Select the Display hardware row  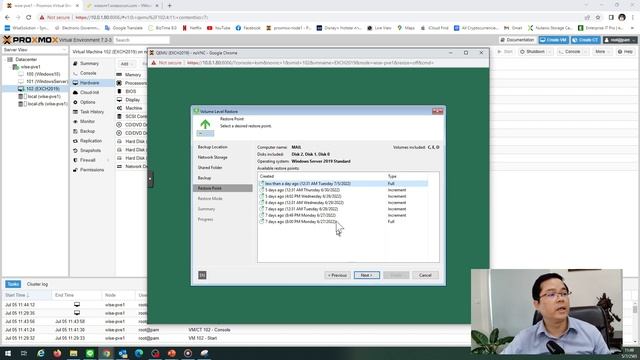point(131,100)
